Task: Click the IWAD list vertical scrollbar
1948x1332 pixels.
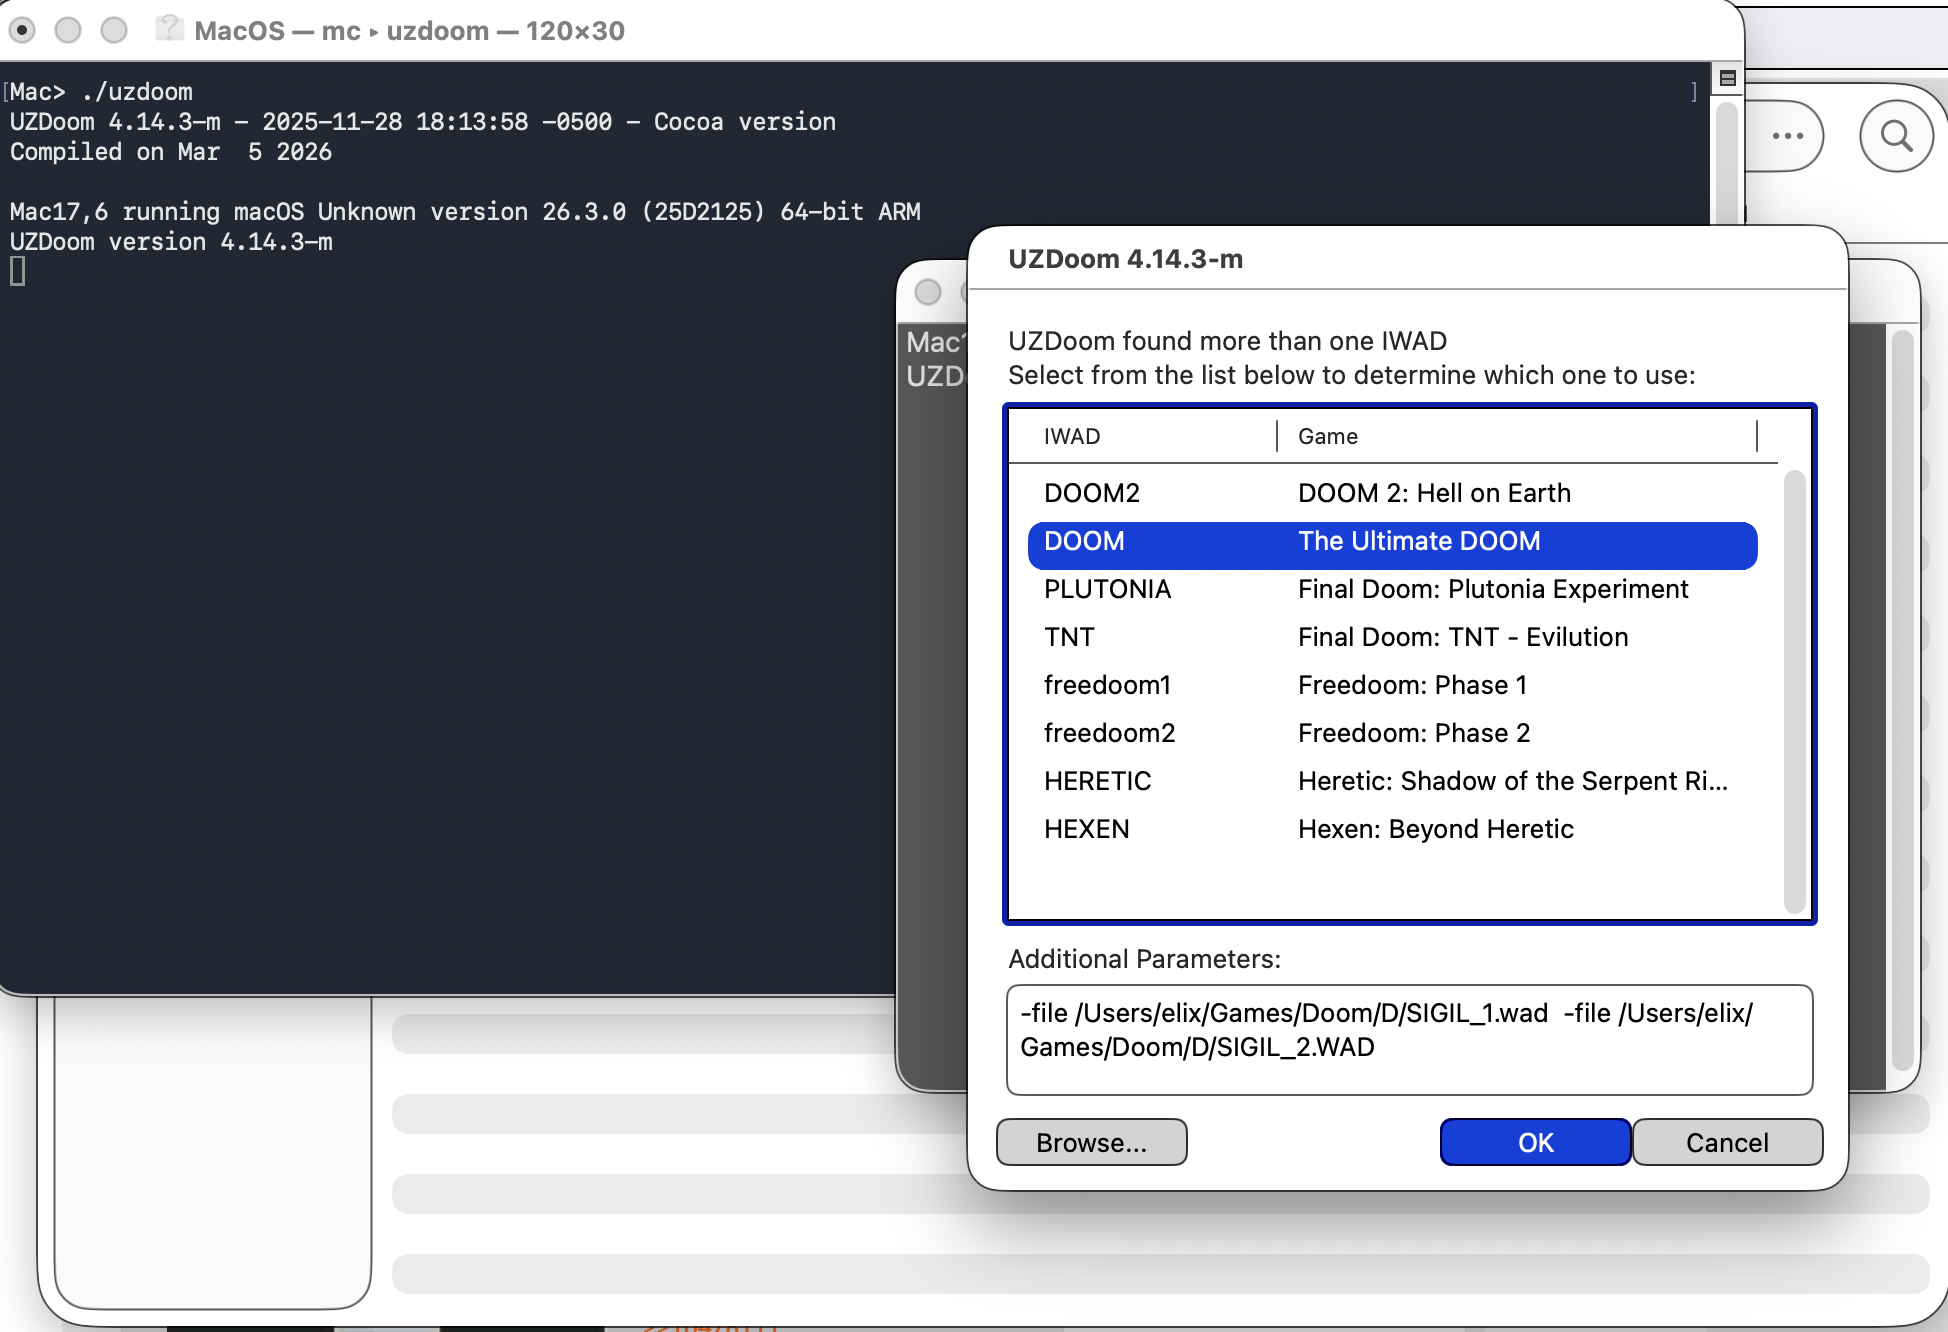Action: coord(1795,690)
